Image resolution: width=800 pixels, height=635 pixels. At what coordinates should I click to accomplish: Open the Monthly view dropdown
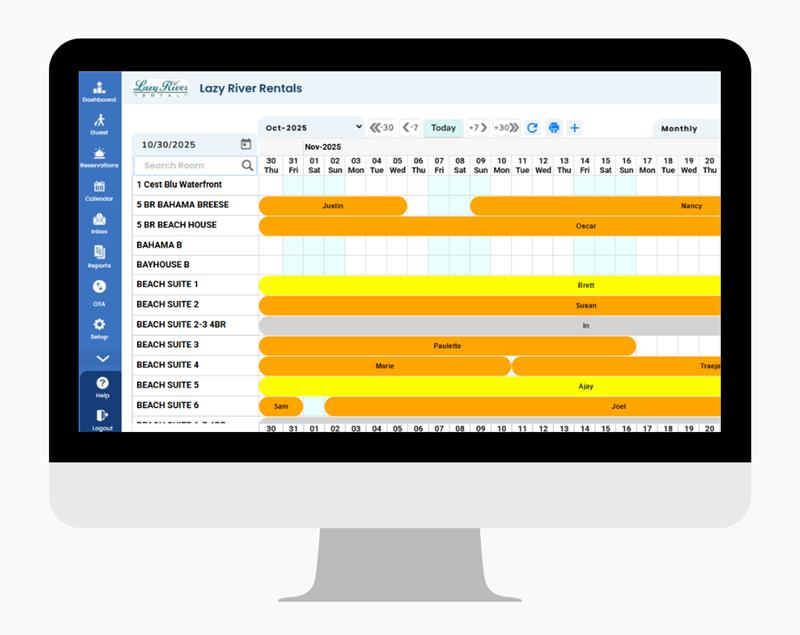pos(686,129)
